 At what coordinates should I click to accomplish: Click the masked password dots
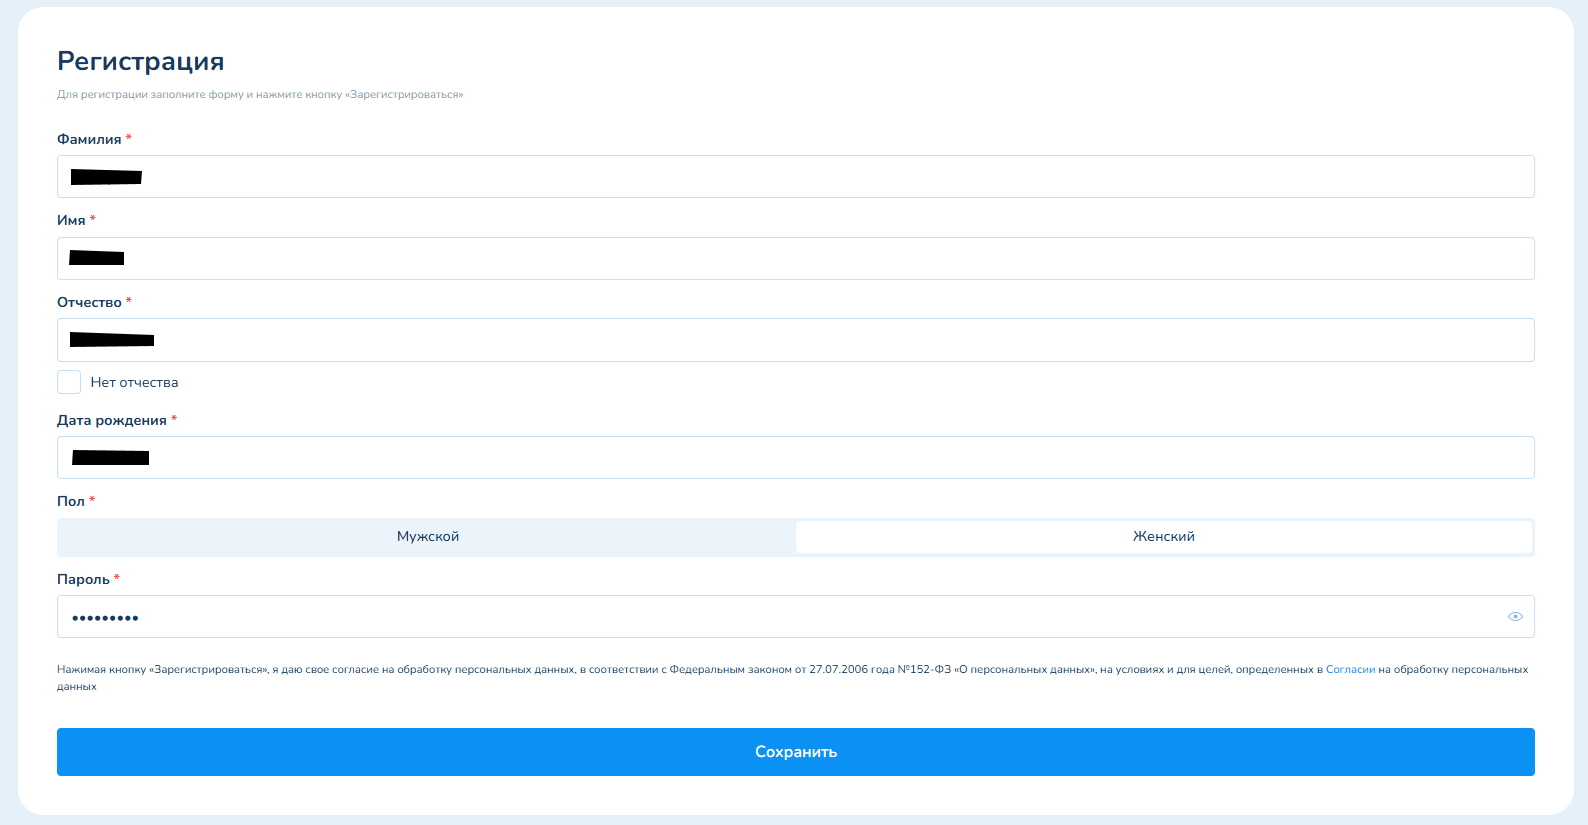tap(105, 618)
